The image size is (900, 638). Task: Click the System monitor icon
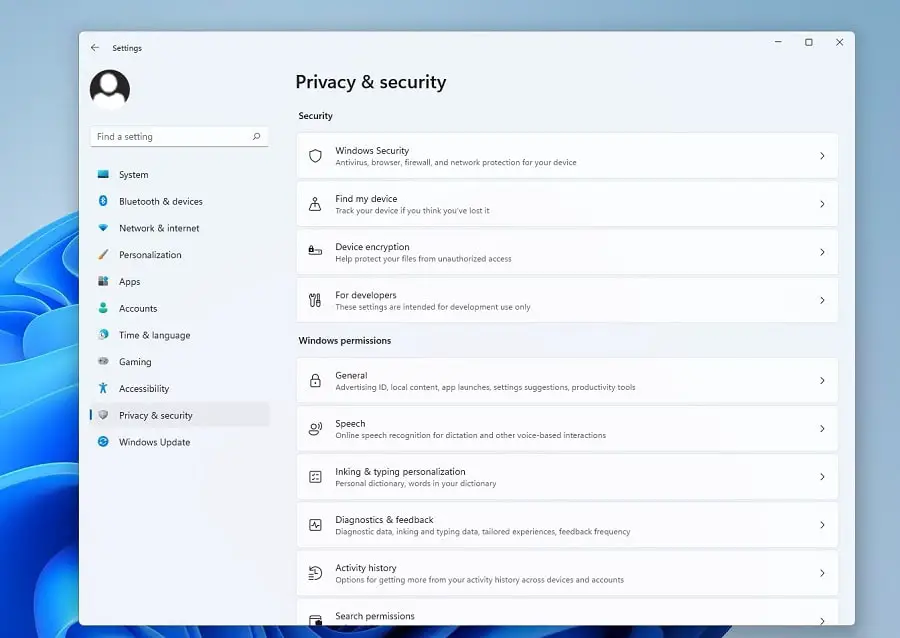click(103, 174)
